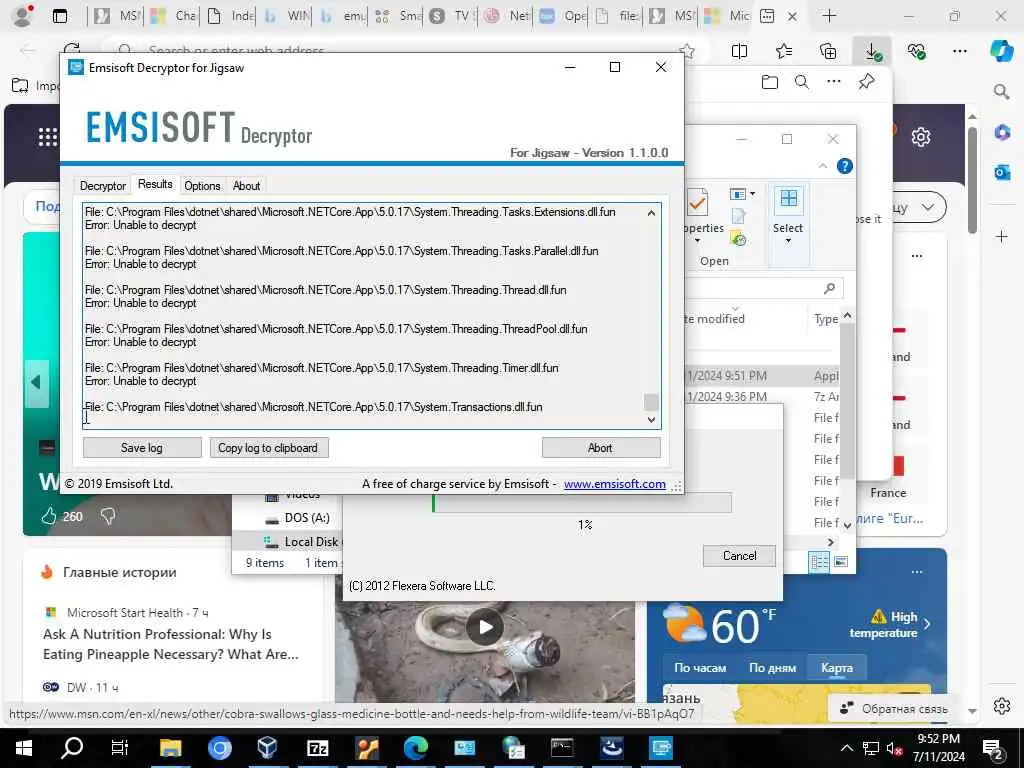Screen dimensions: 1024x768
Task: Click the installer progress bar at 1%
Action: (x=582, y=503)
